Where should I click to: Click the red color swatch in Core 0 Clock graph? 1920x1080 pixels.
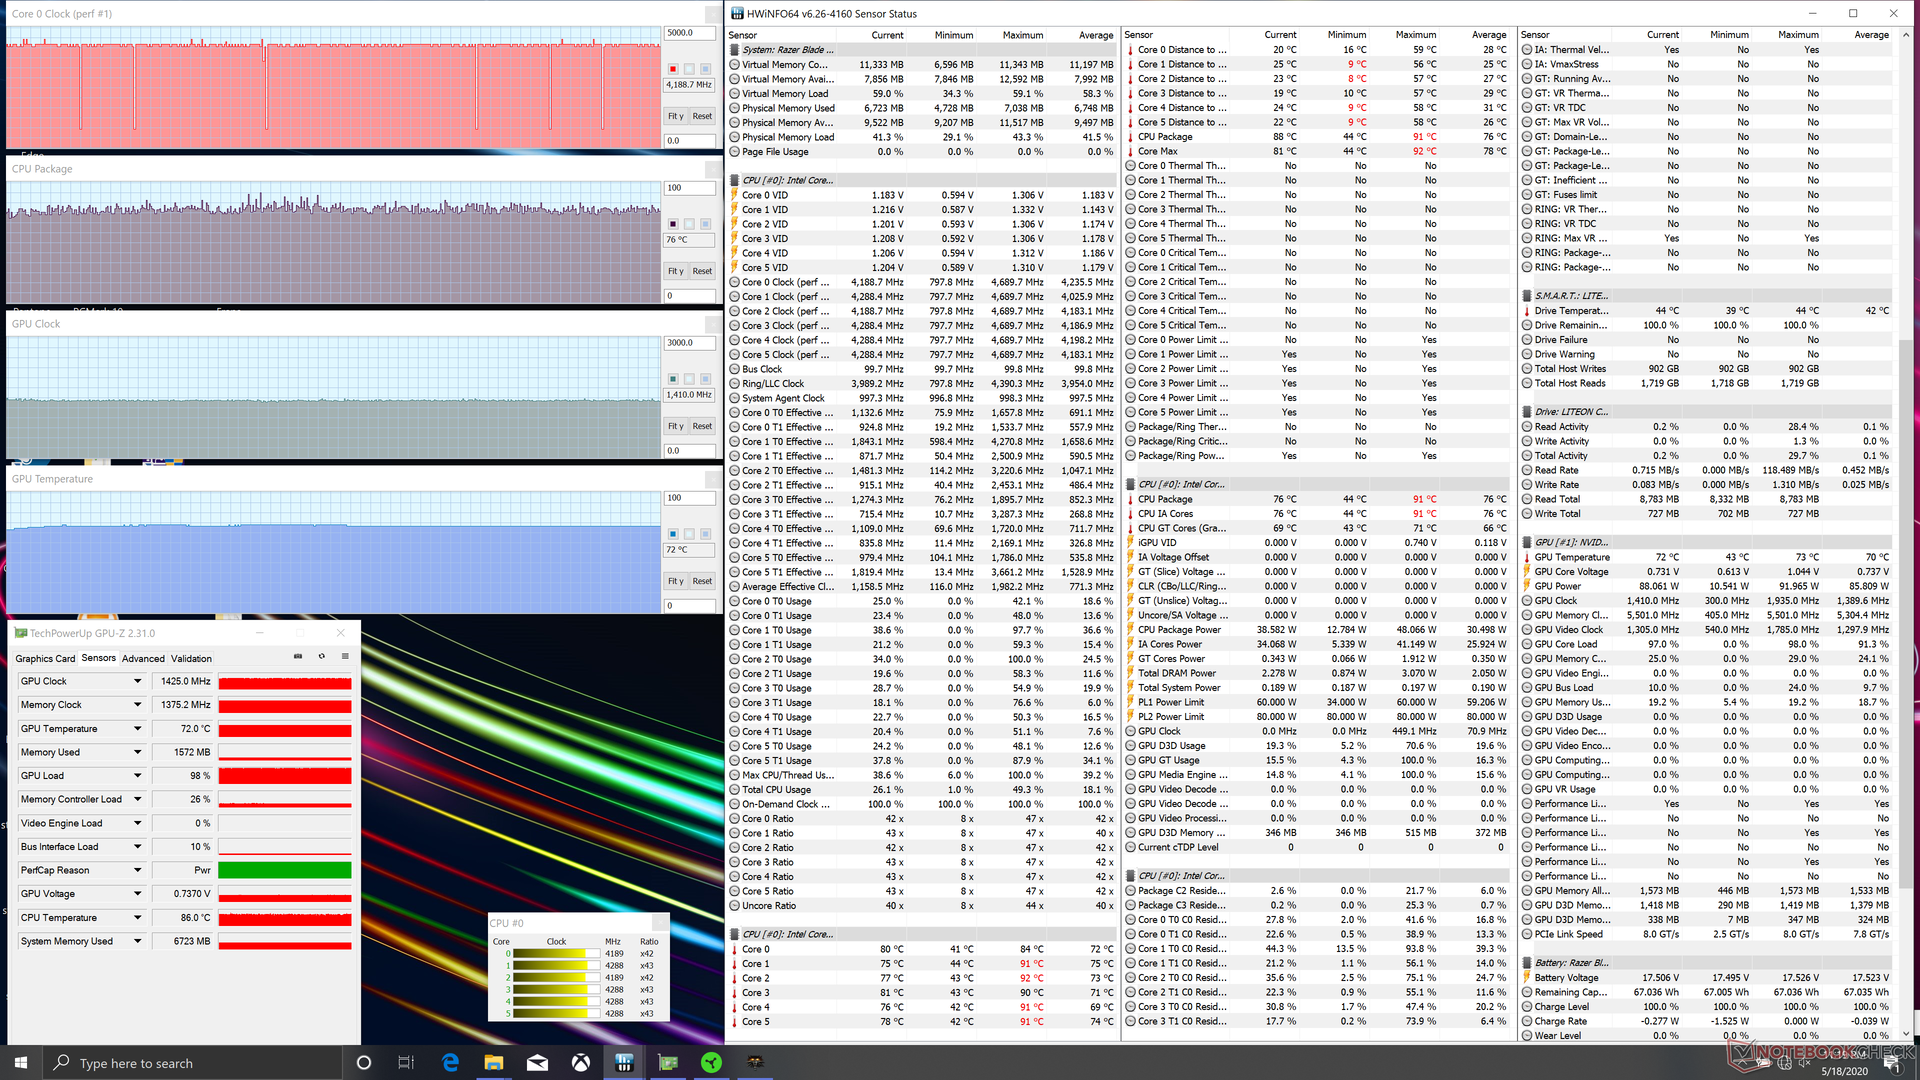[x=673, y=69]
